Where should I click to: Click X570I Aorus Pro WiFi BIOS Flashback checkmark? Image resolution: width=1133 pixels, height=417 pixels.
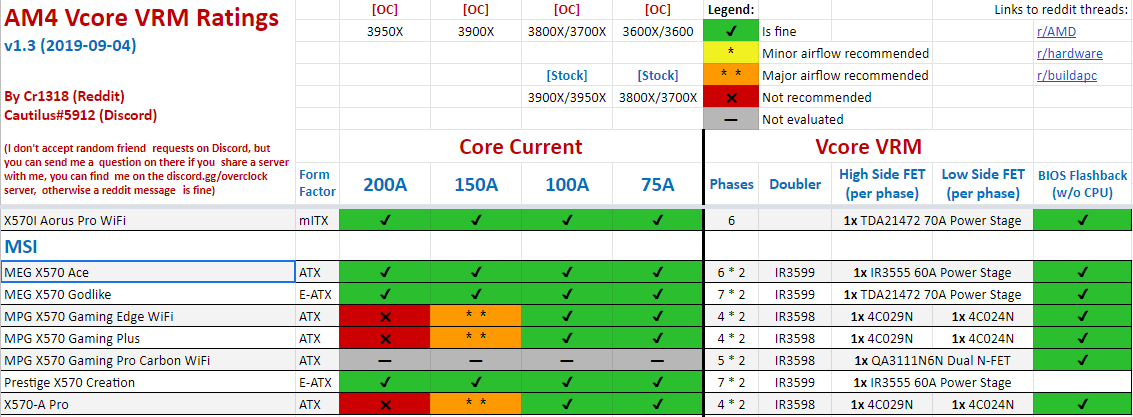(x=1082, y=220)
